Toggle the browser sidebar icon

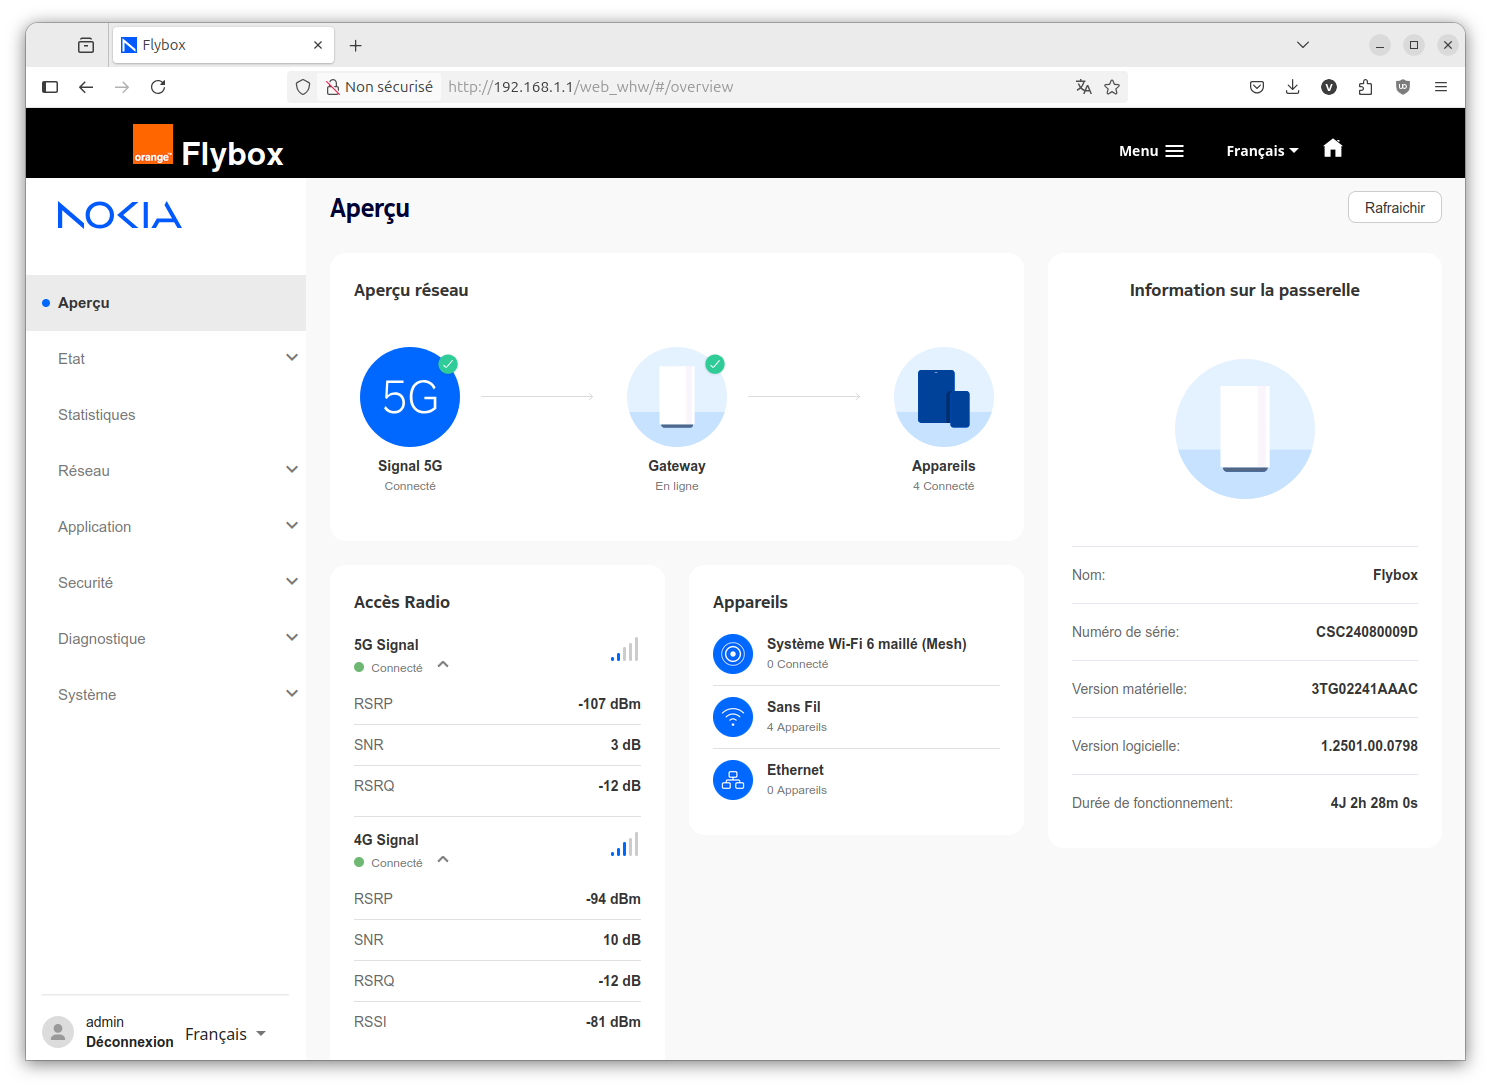(50, 87)
